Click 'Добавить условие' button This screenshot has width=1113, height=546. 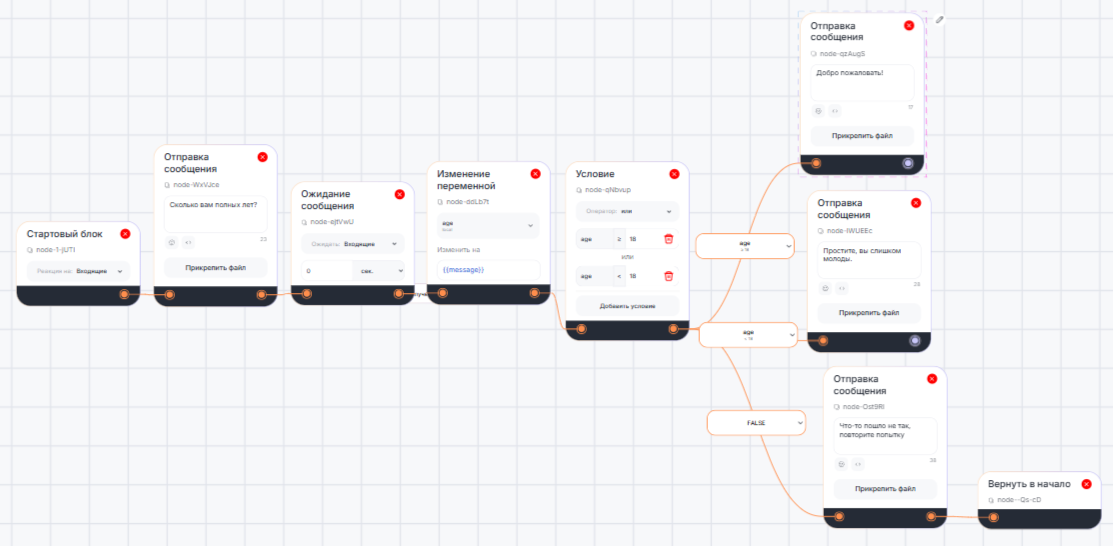click(x=627, y=305)
